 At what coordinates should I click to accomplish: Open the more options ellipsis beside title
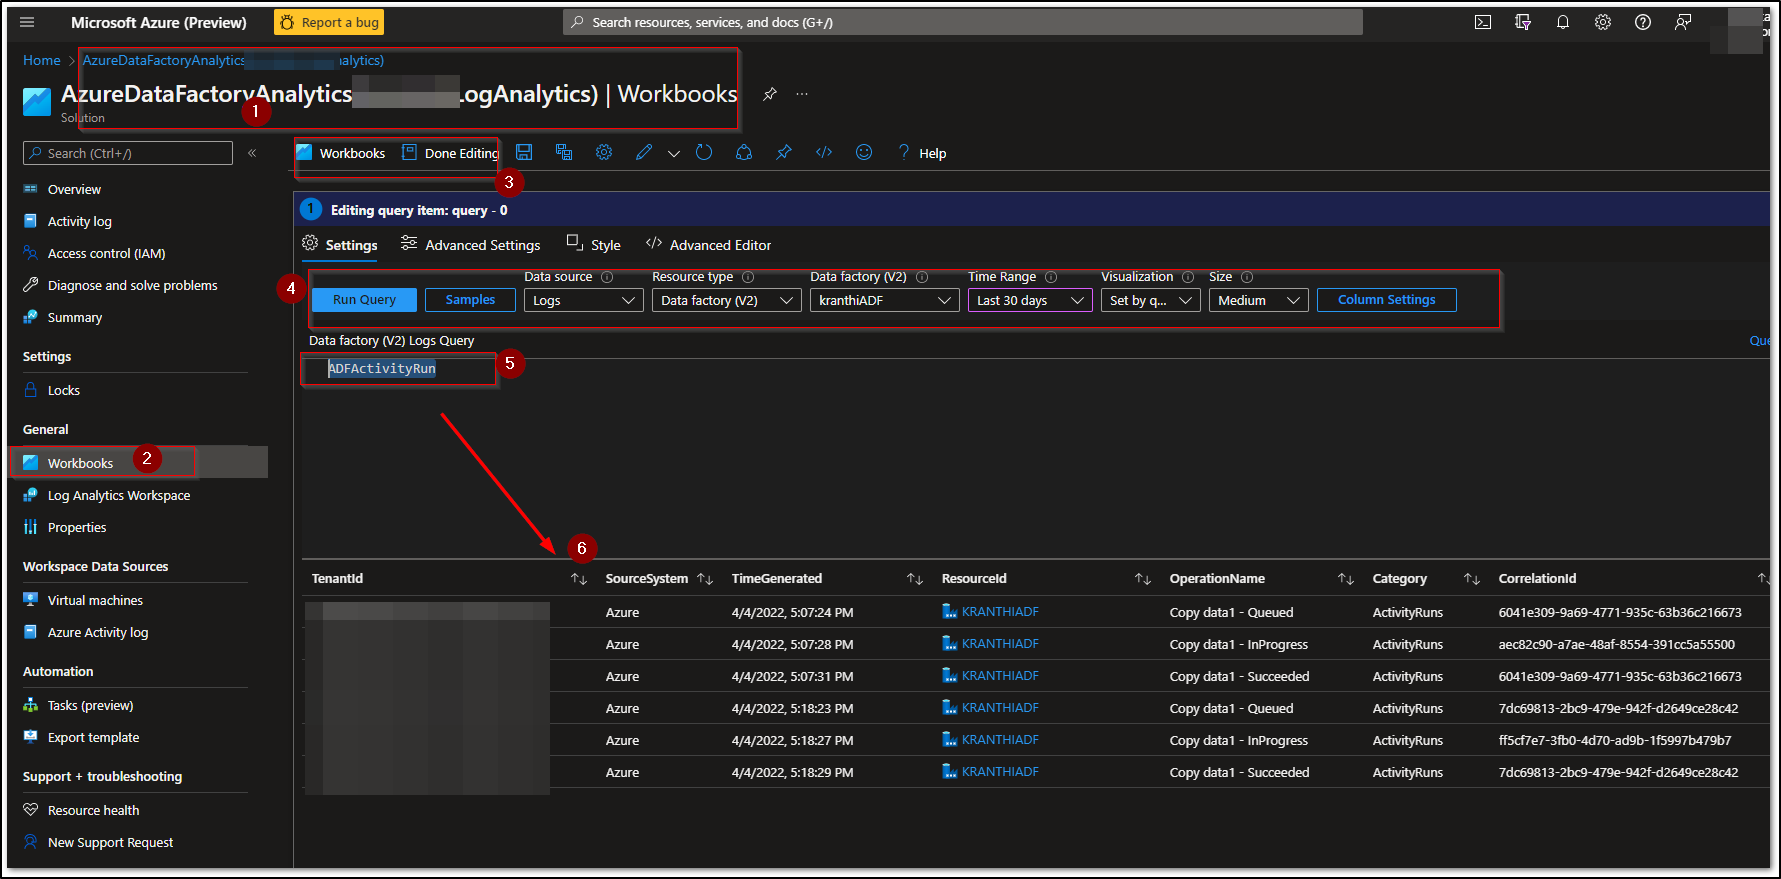[x=802, y=94]
